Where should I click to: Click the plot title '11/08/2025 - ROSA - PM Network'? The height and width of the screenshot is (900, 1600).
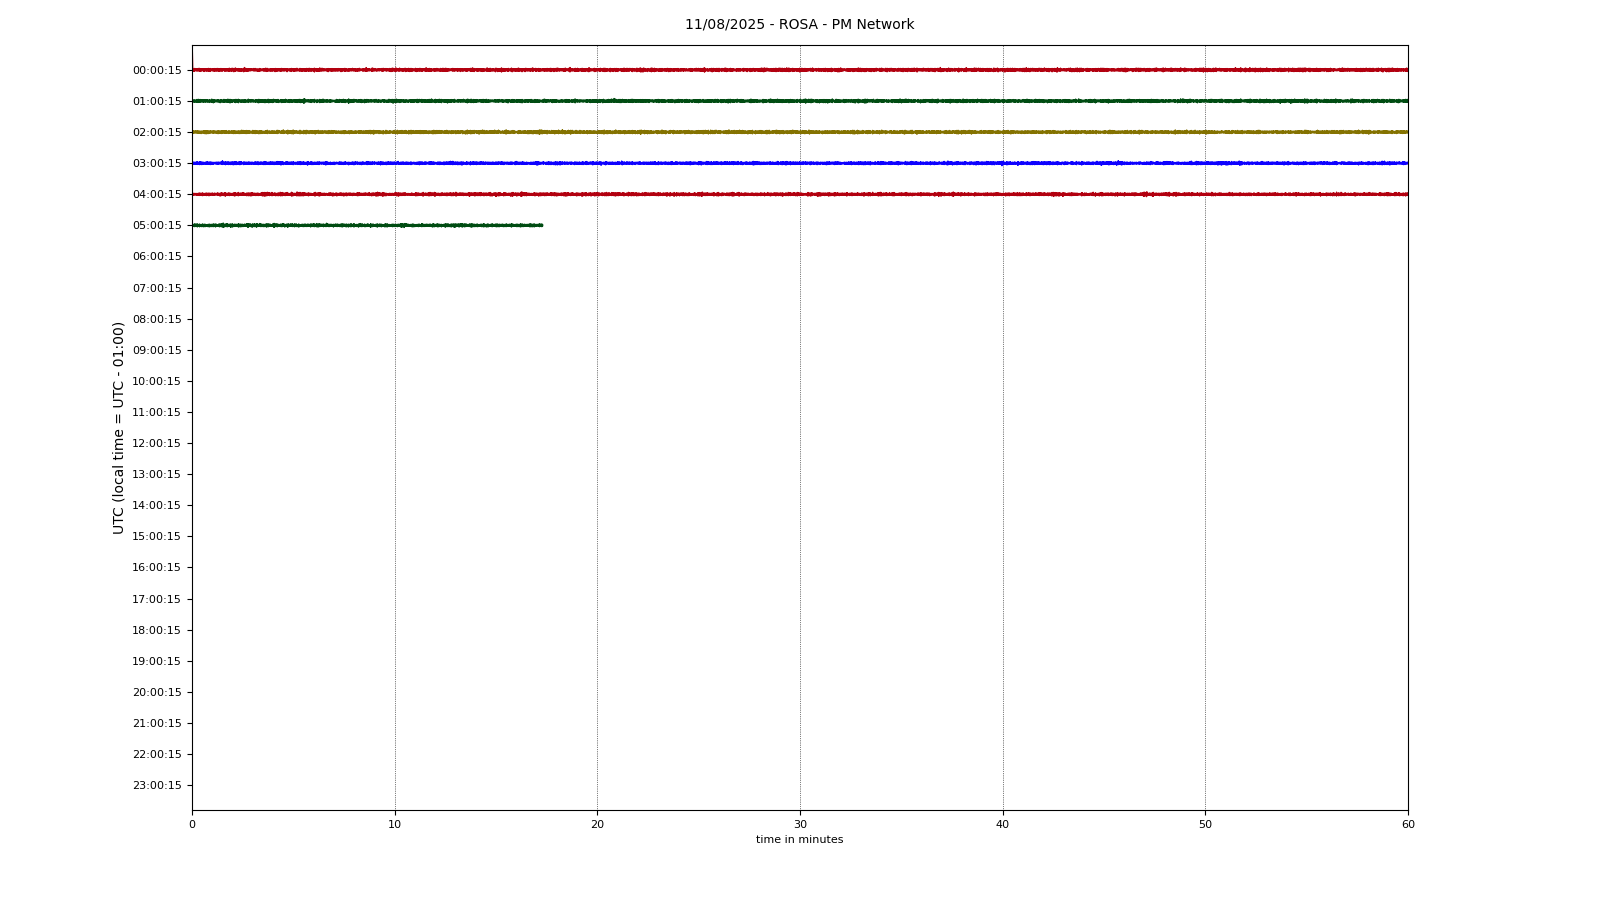click(799, 25)
